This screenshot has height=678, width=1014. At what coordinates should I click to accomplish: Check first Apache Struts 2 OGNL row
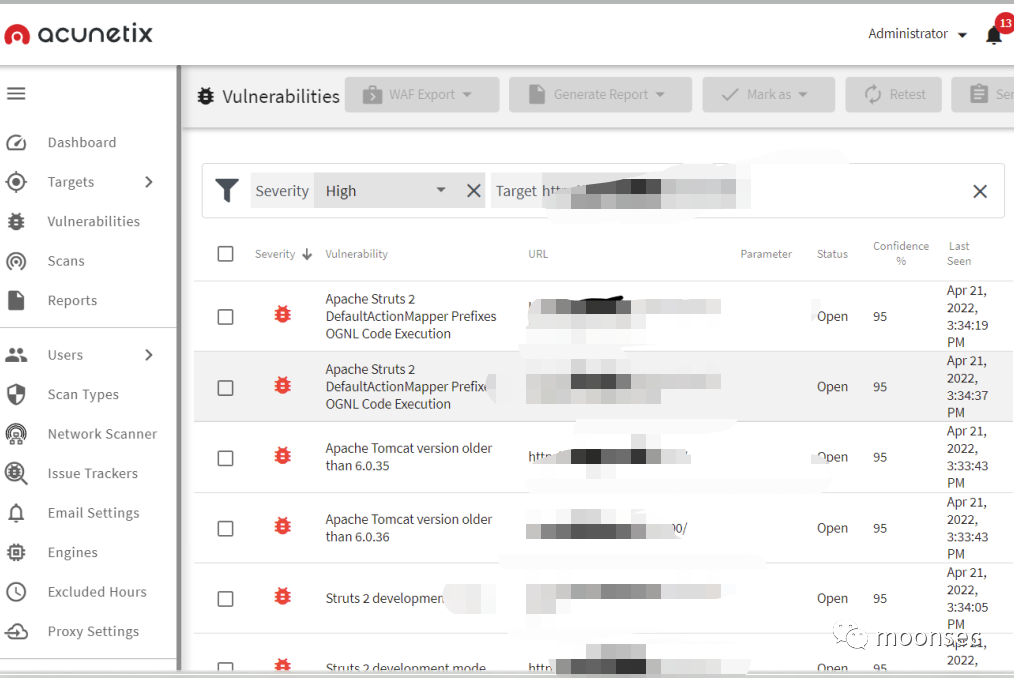tap(226, 317)
